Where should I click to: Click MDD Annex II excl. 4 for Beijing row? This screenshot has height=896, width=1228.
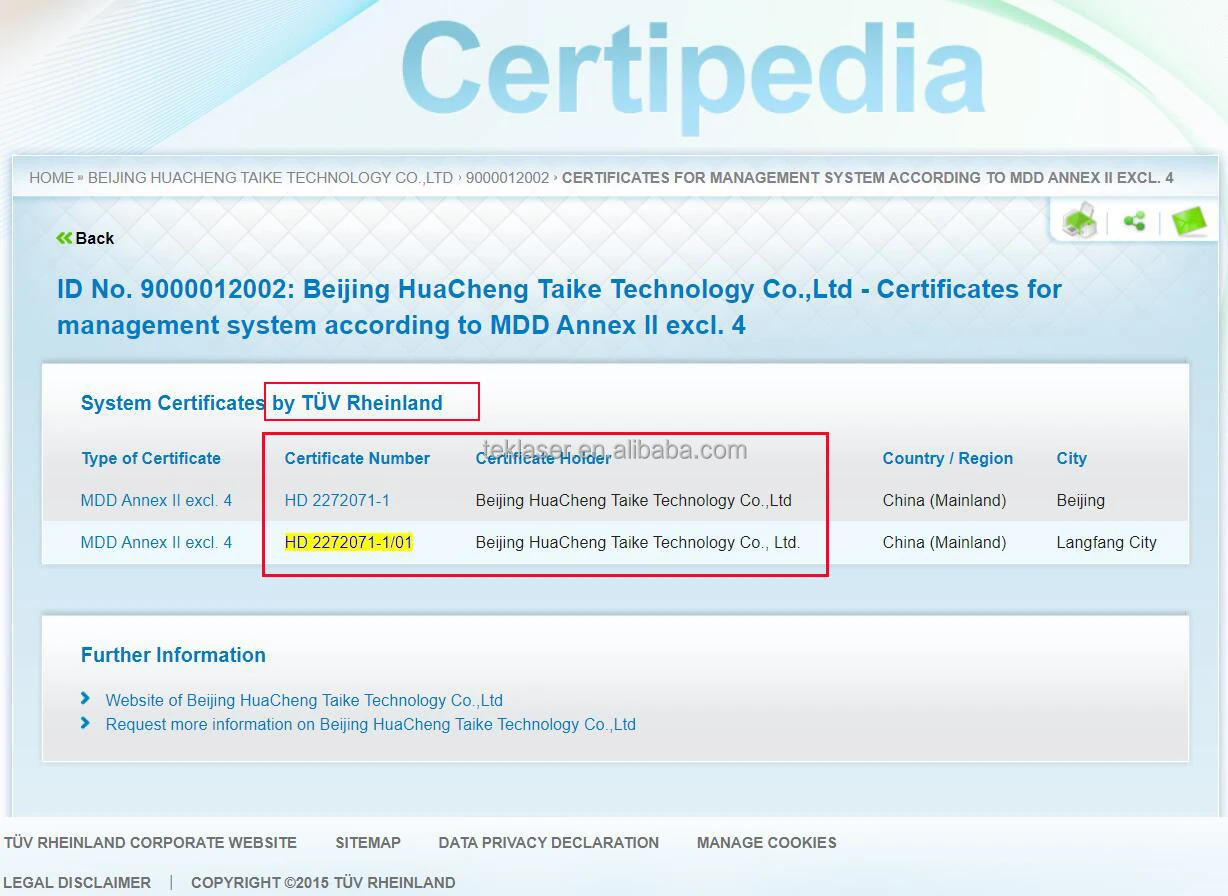pyautogui.click(x=156, y=500)
